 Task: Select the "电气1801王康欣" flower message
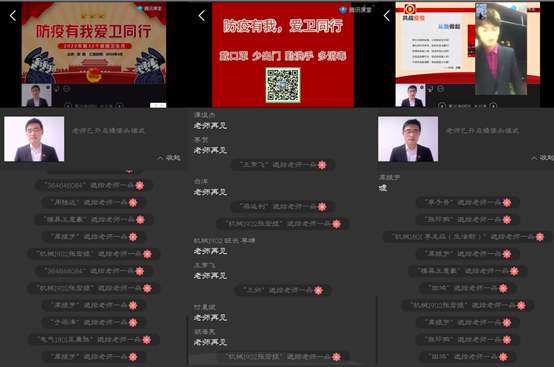point(94,339)
